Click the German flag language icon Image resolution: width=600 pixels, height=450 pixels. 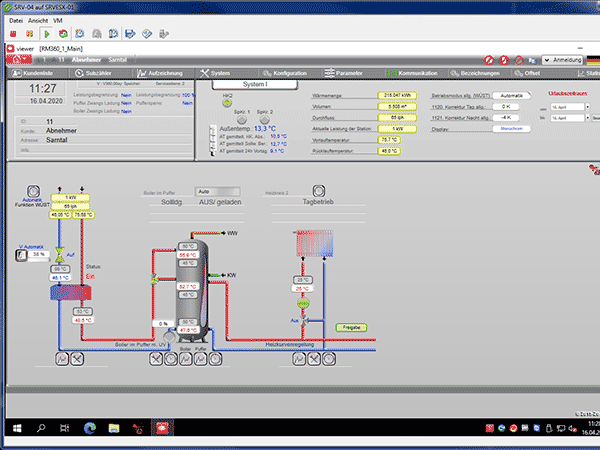[593, 60]
